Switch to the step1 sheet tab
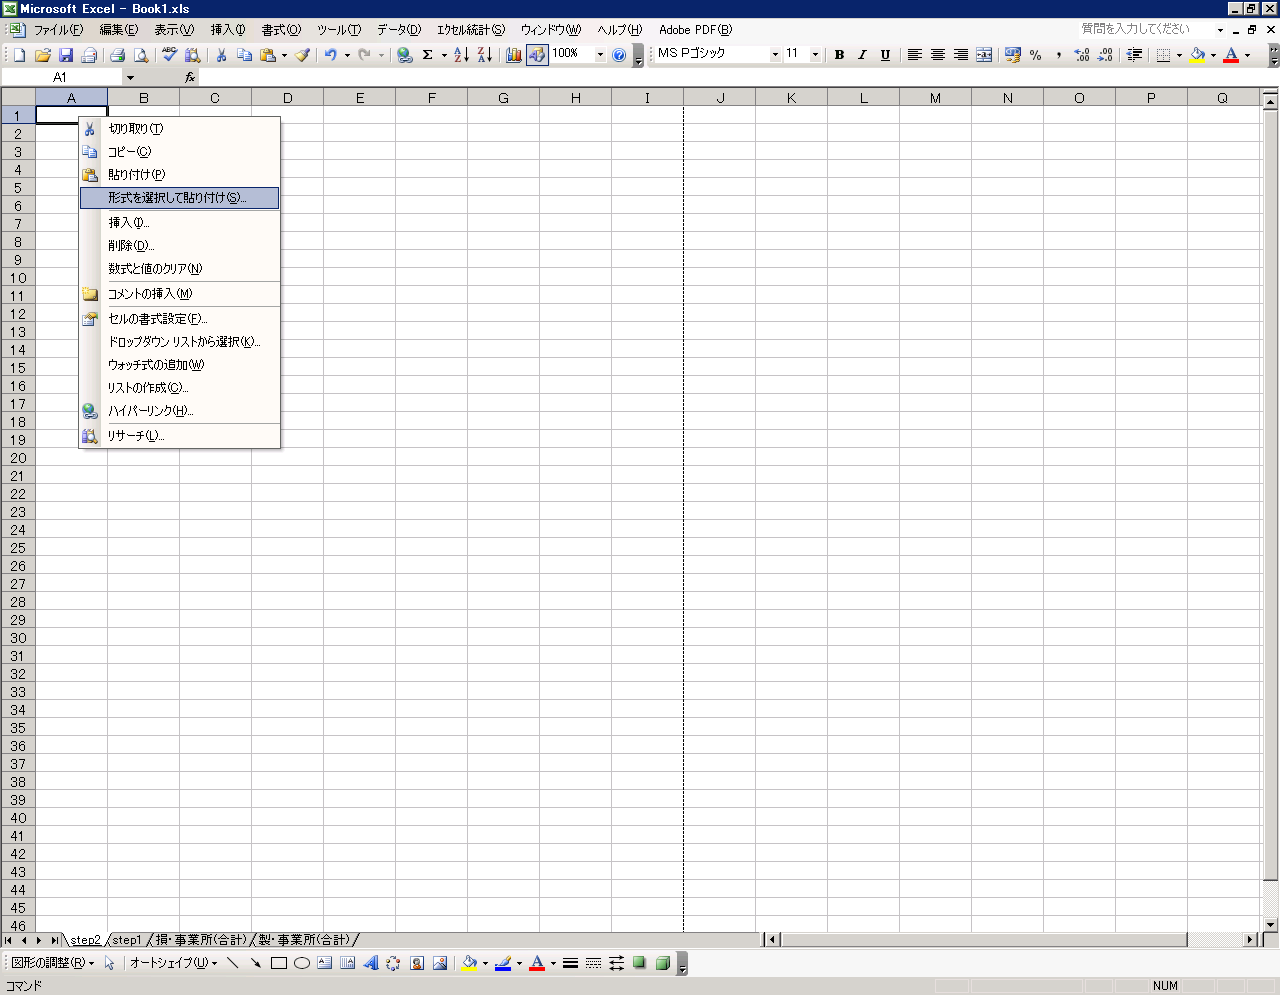Screen dimensions: 1280x996 (x=127, y=940)
